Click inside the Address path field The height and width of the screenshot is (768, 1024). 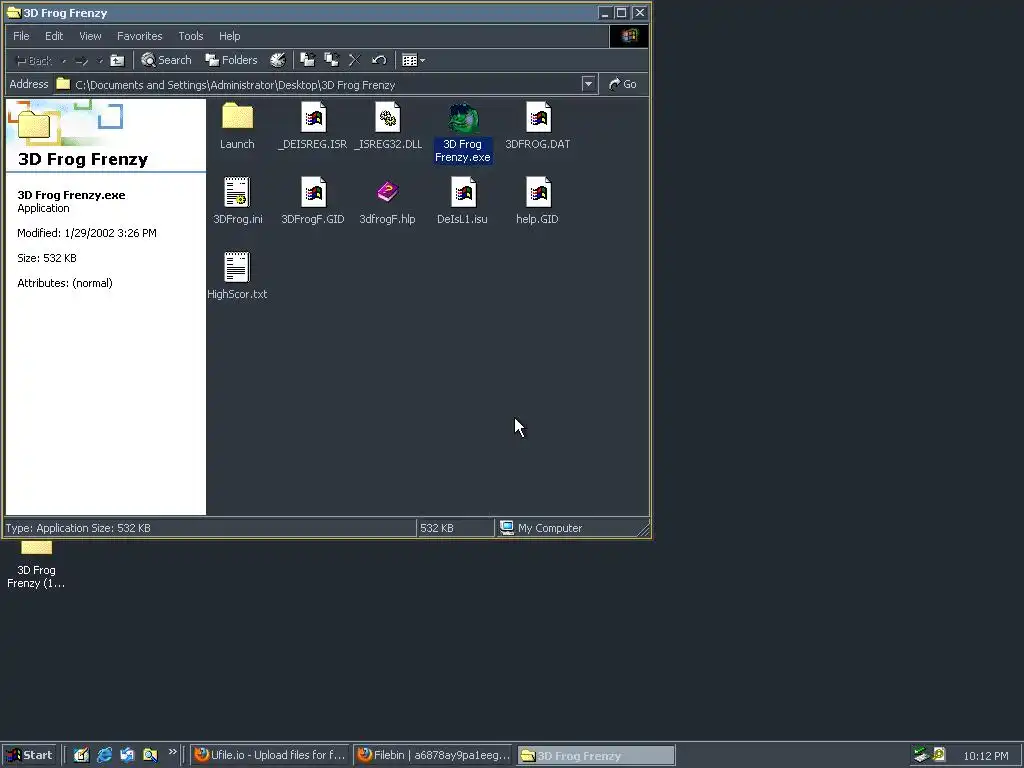tap(317, 84)
